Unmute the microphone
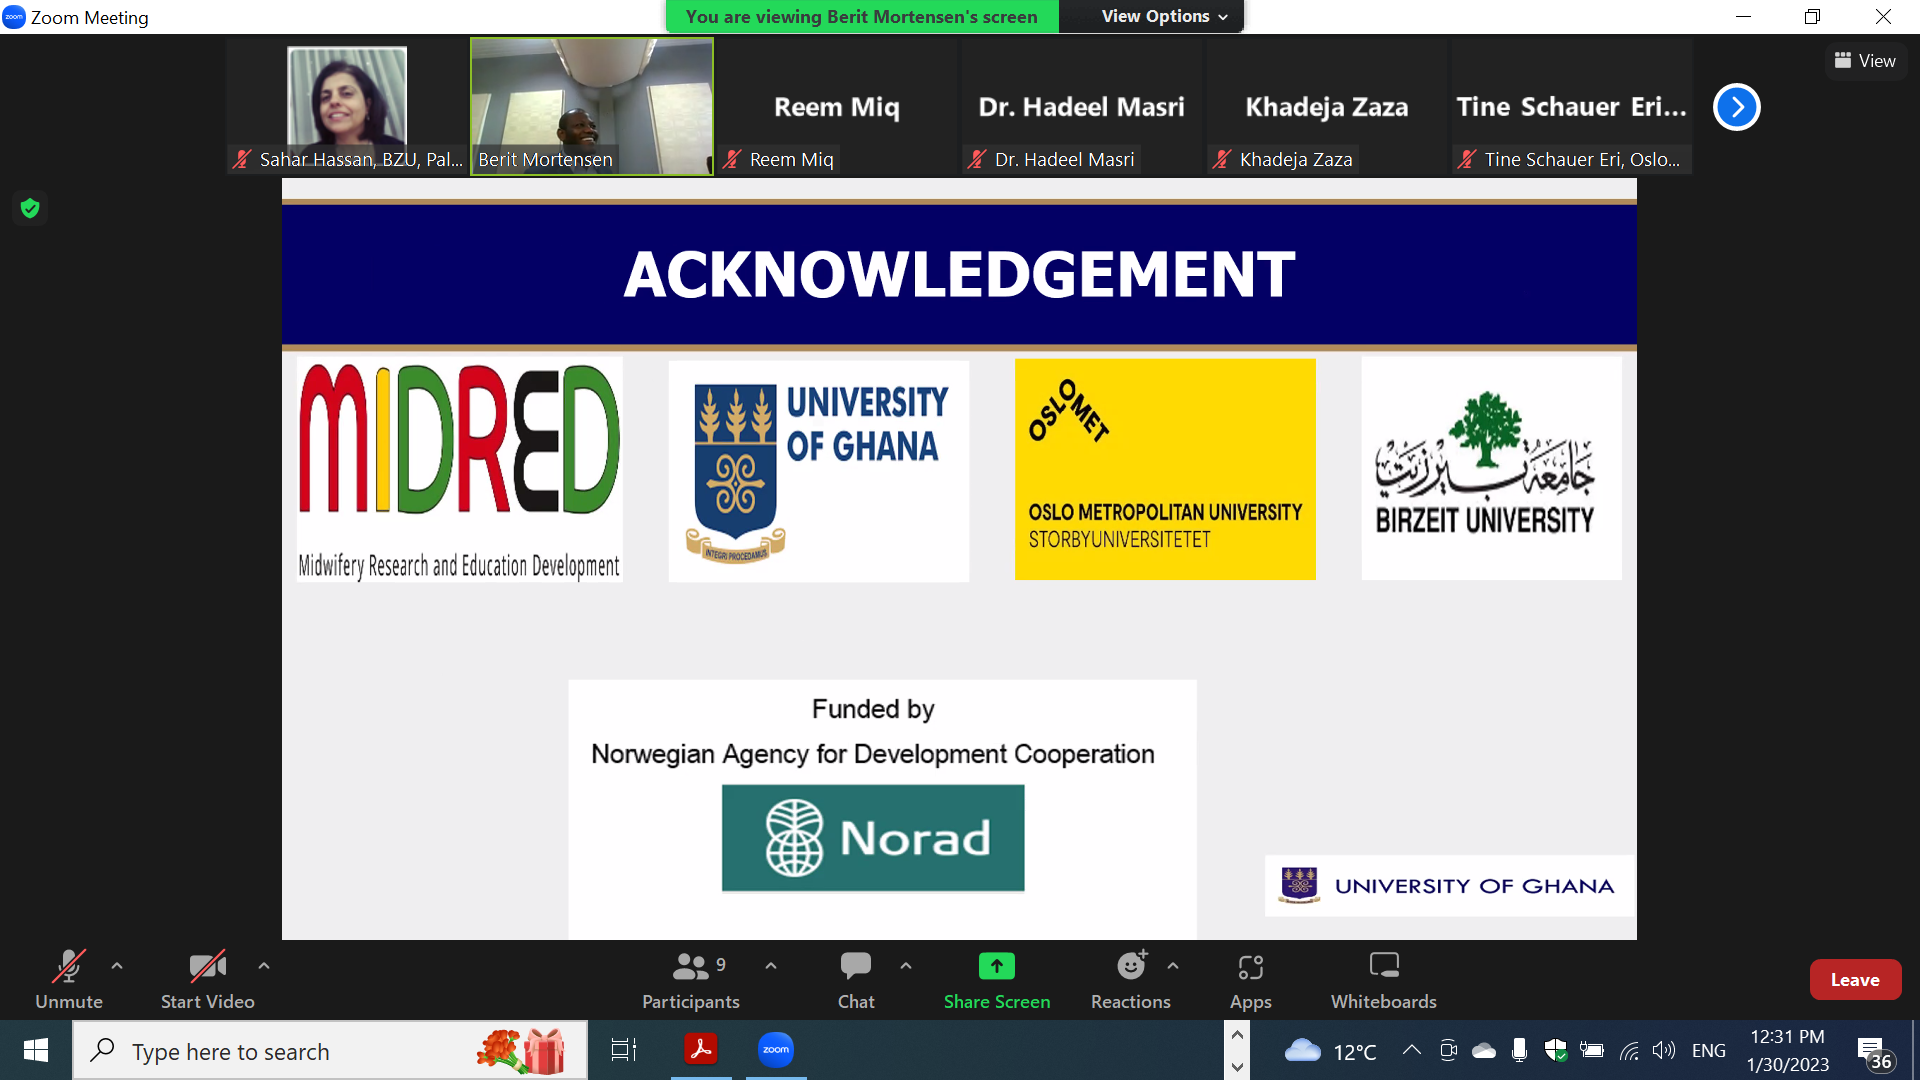The height and width of the screenshot is (1080, 1920). point(68,979)
